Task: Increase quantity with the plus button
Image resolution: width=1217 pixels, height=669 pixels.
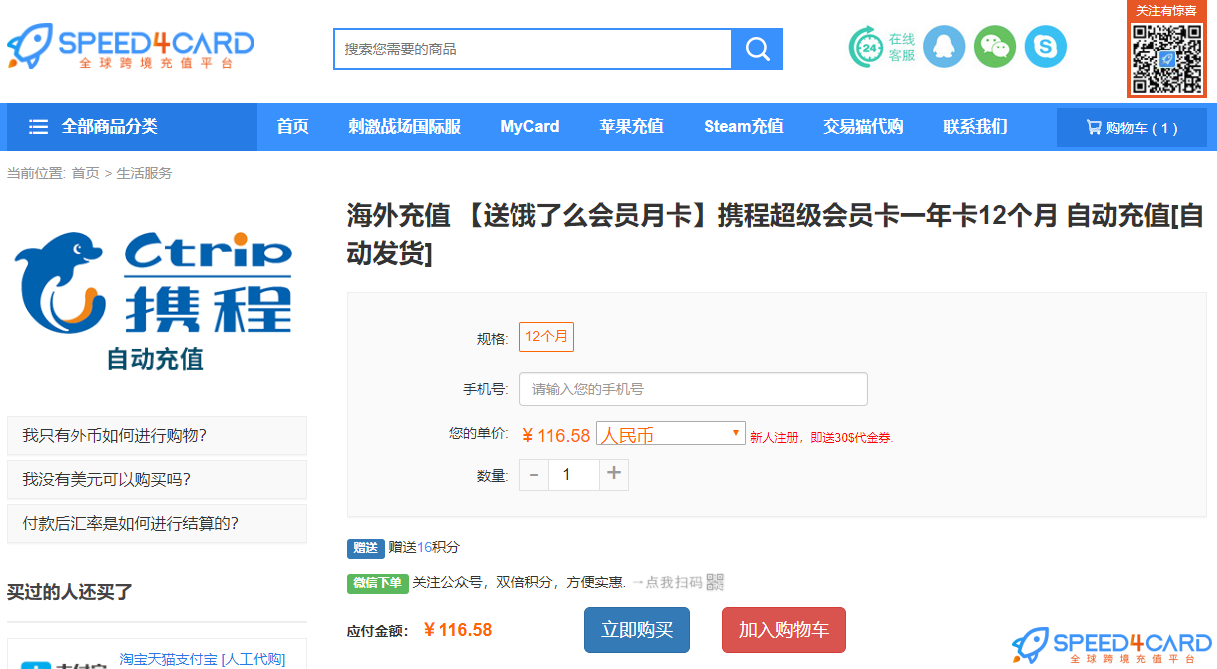Action: [x=614, y=475]
